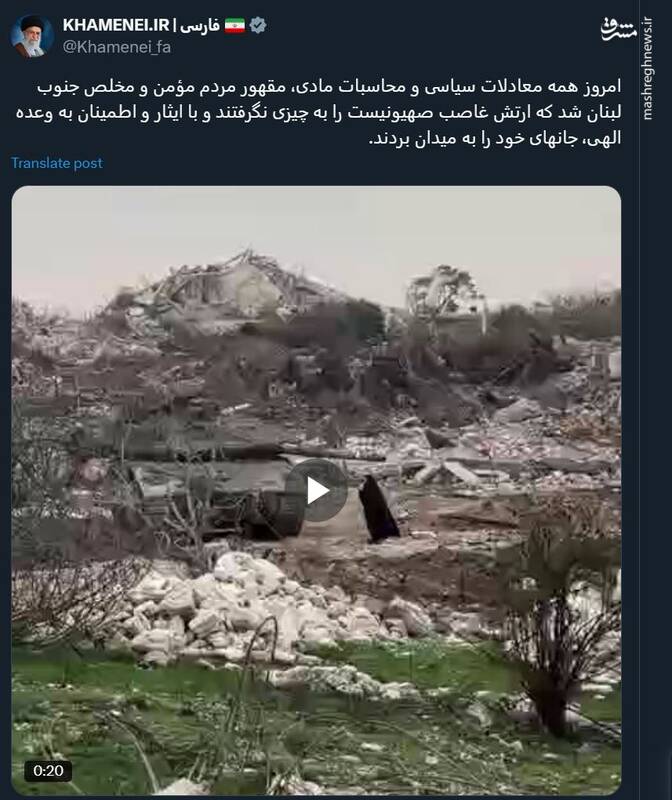
Task: Click the mashreghnews.ir vertical text
Action: (x=647, y=68)
